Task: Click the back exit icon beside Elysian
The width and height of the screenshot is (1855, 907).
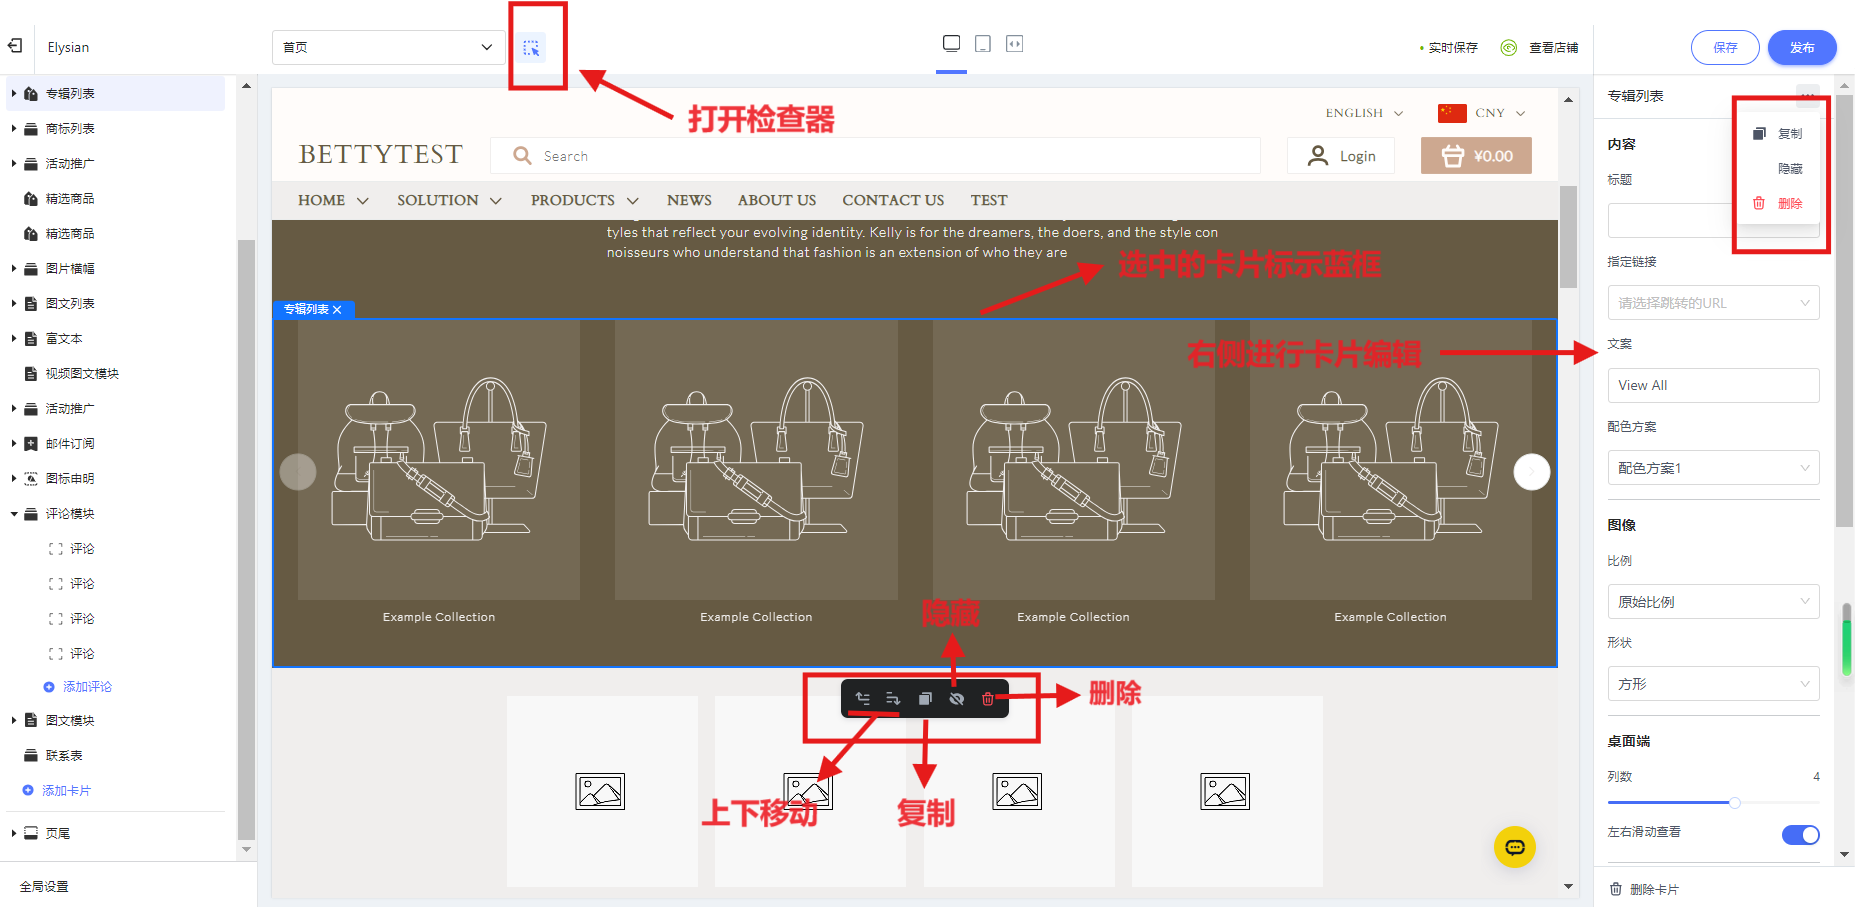Action: pos(15,46)
